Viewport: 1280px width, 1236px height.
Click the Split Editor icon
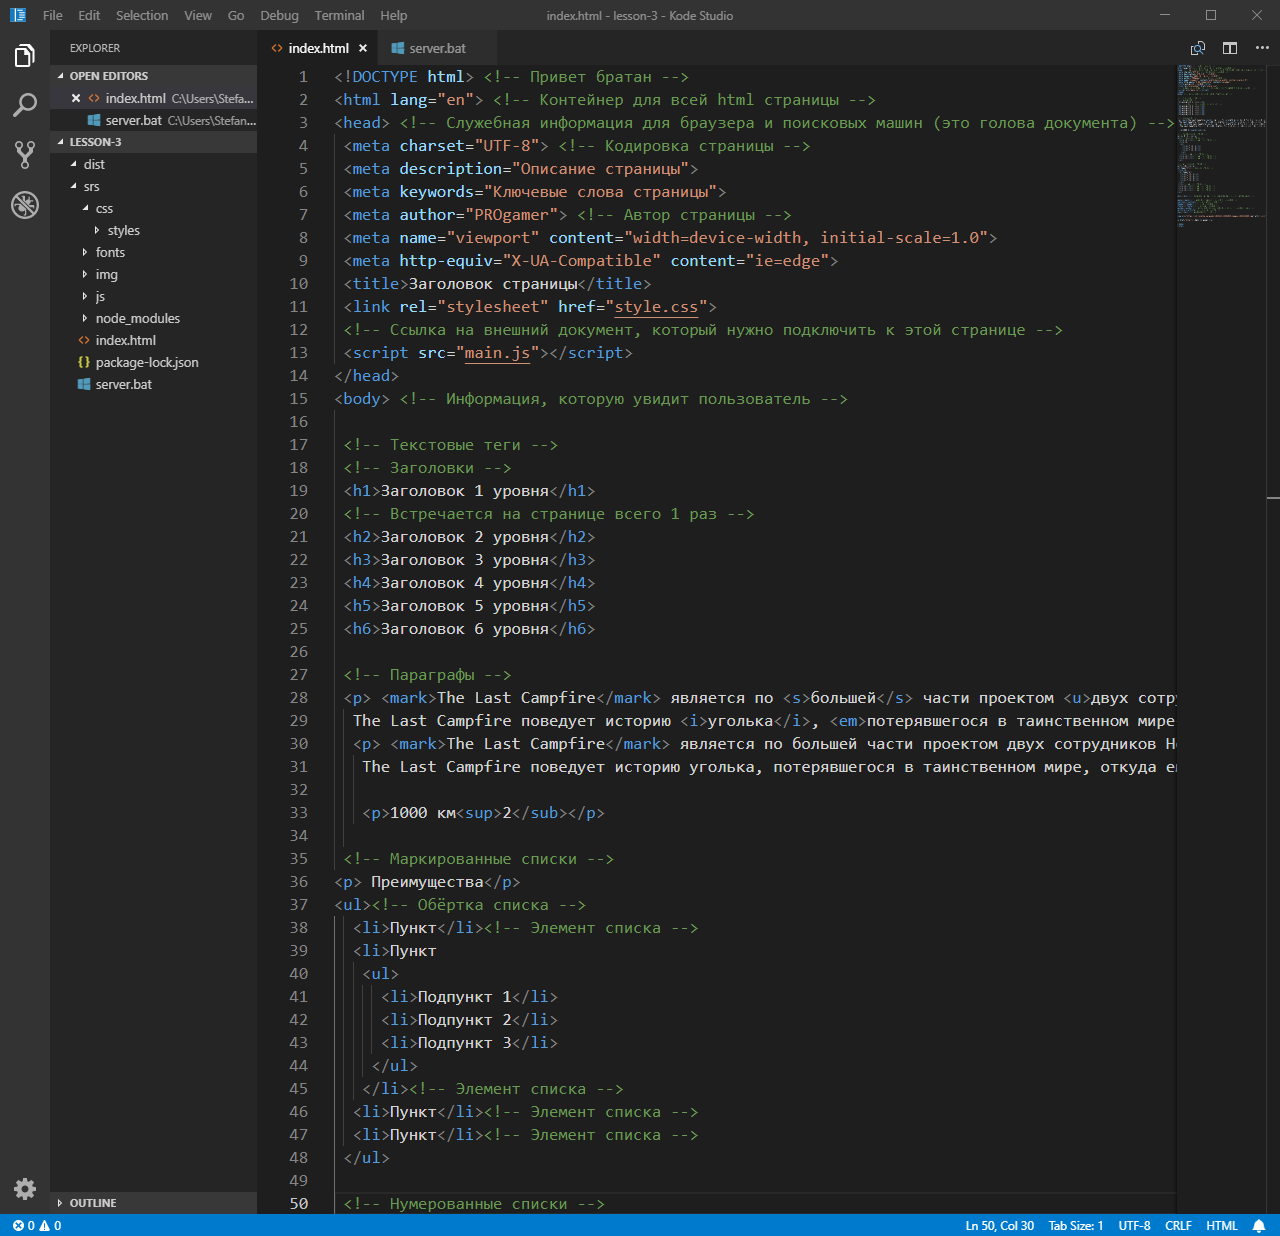click(1230, 48)
